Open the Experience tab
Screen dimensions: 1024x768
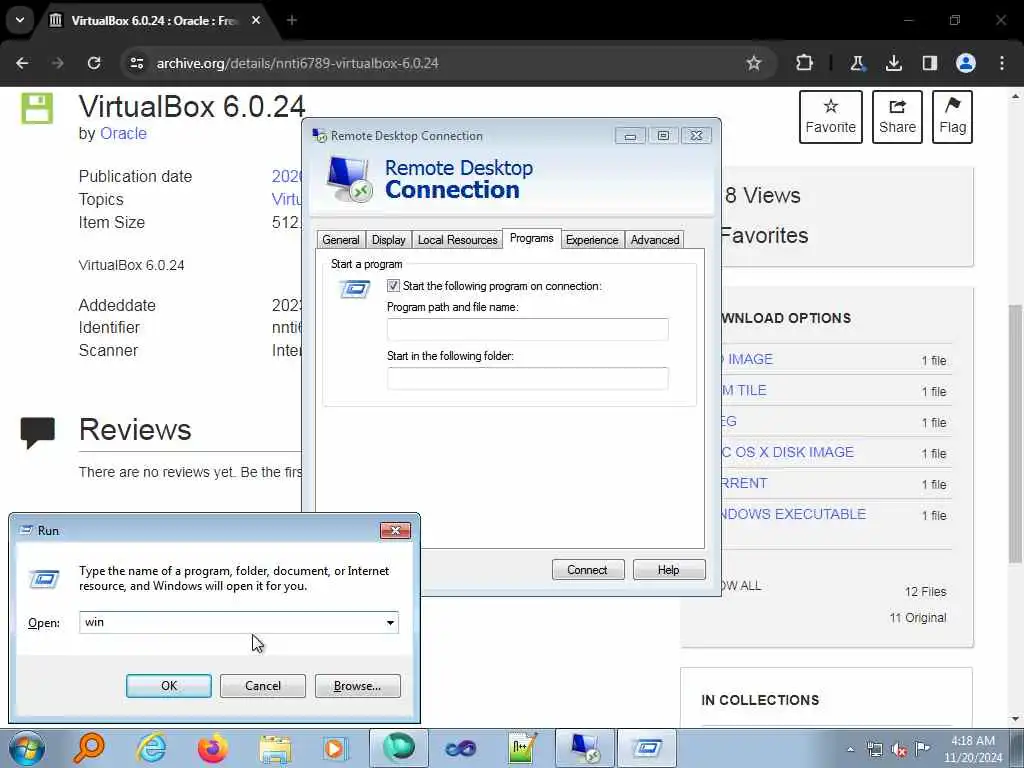pos(592,240)
